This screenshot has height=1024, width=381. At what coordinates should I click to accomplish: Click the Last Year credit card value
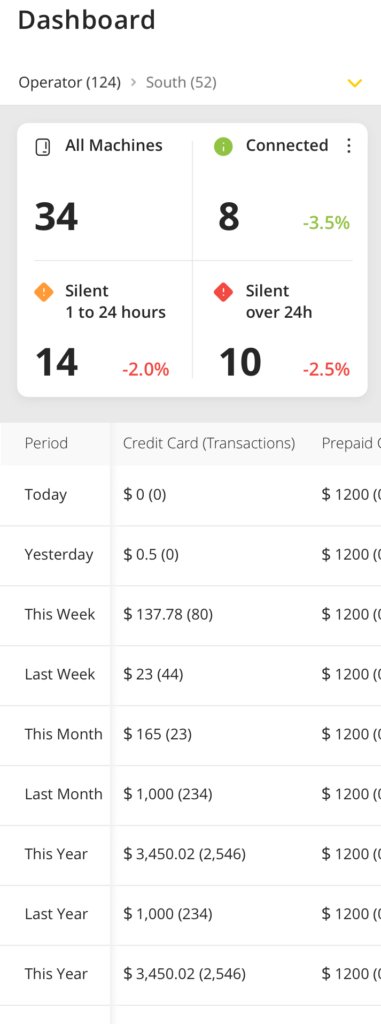tap(168, 914)
